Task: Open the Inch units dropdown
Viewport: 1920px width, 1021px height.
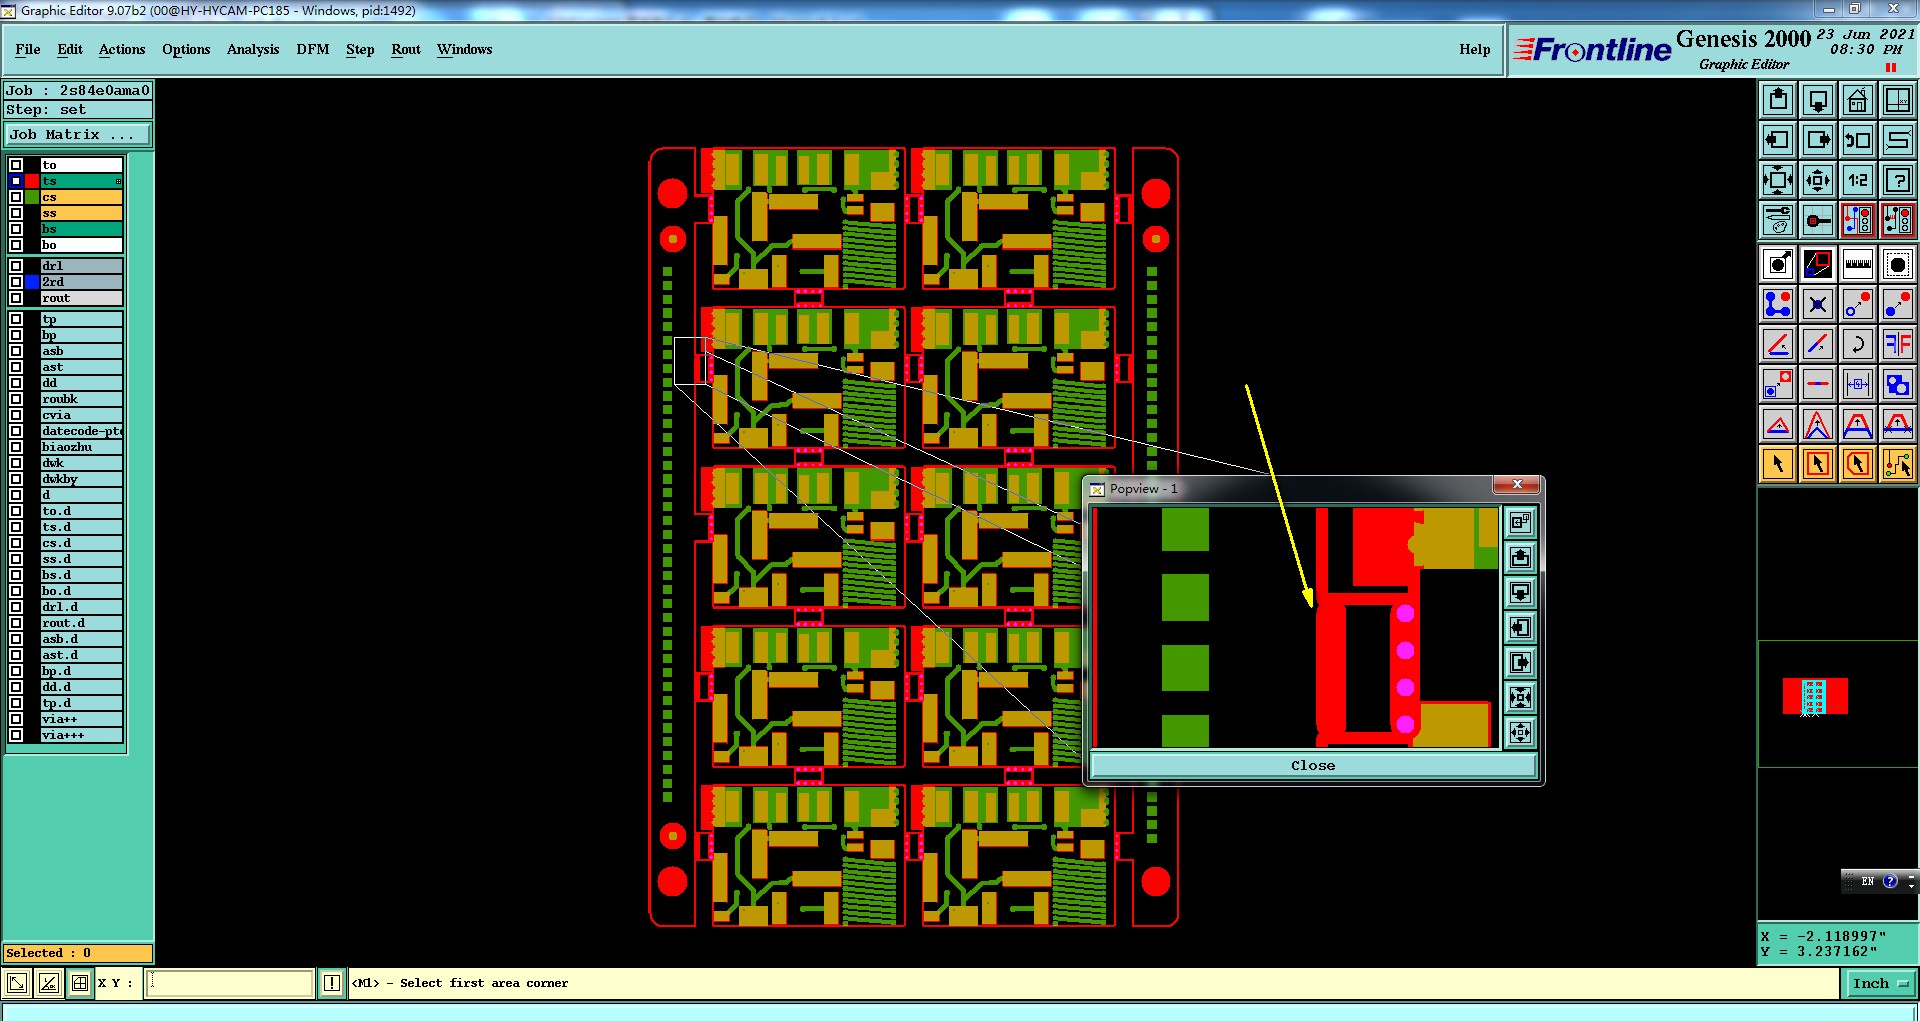Action: (1879, 983)
